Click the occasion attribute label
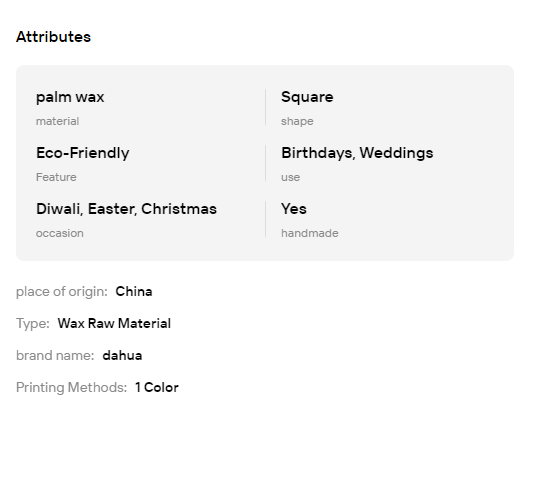The width and height of the screenshot is (534, 484). coord(60,233)
